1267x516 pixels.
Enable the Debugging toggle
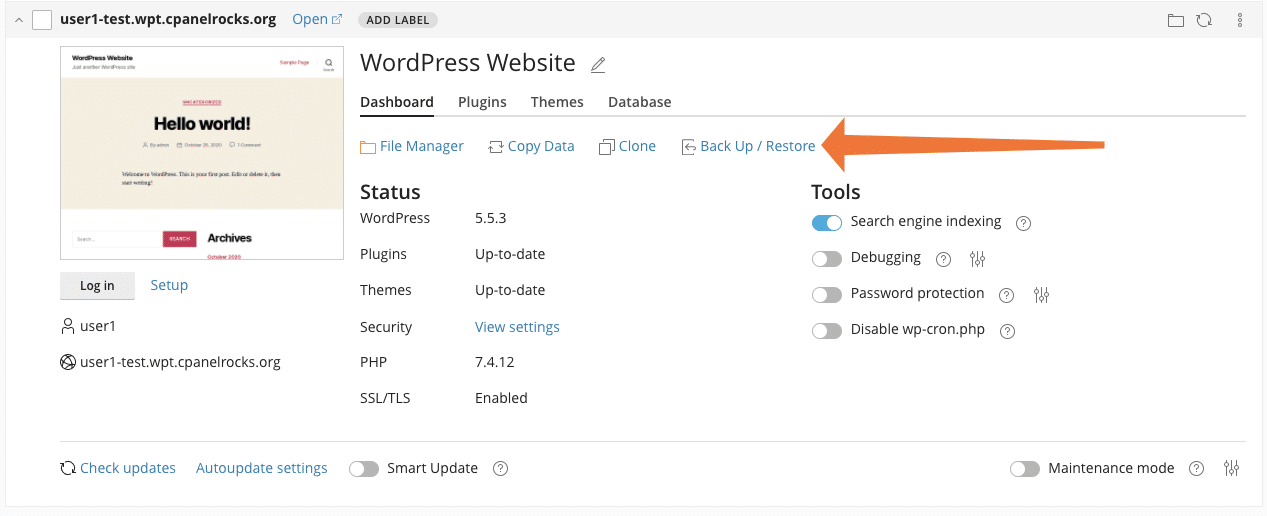pyautogui.click(x=827, y=259)
